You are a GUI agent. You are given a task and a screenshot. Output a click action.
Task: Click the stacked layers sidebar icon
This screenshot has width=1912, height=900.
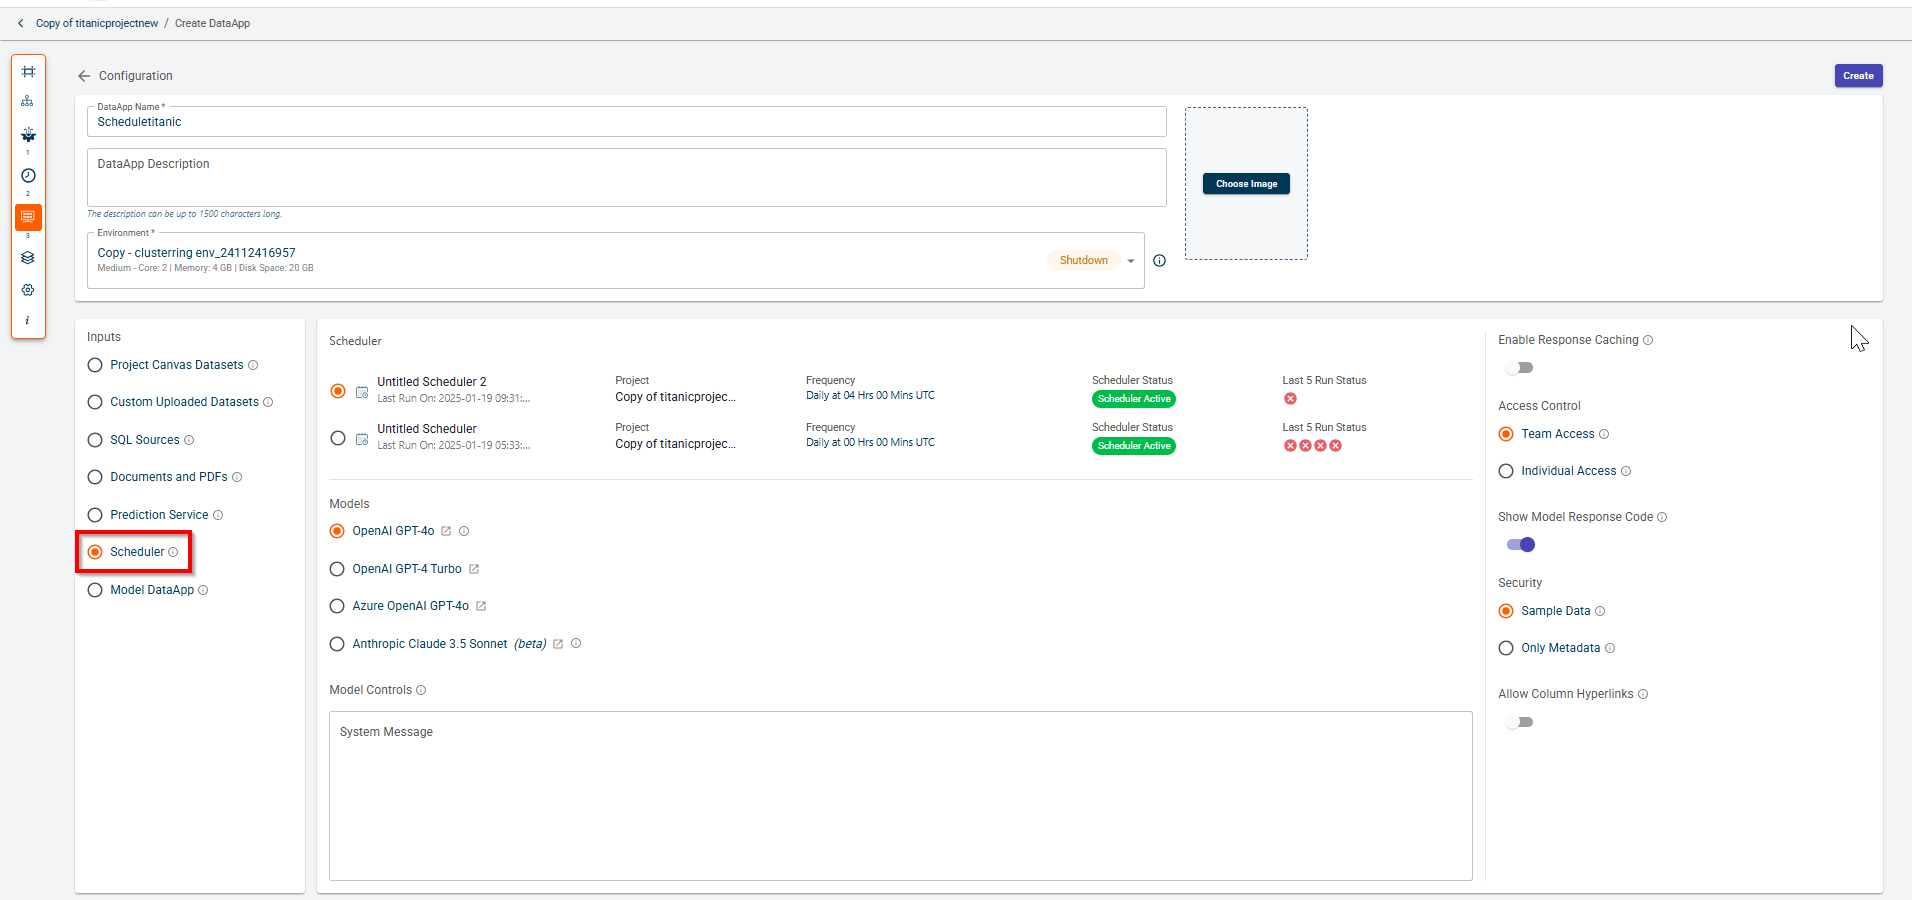pos(28,258)
